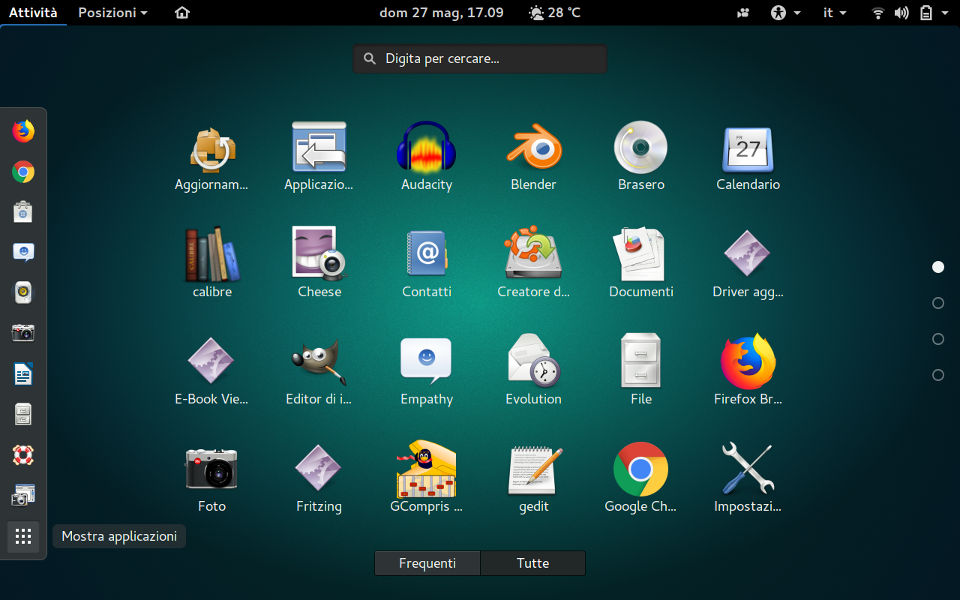Screen dimensions: 960x600
Task: Open the File app in the grid
Action: coord(641,372)
